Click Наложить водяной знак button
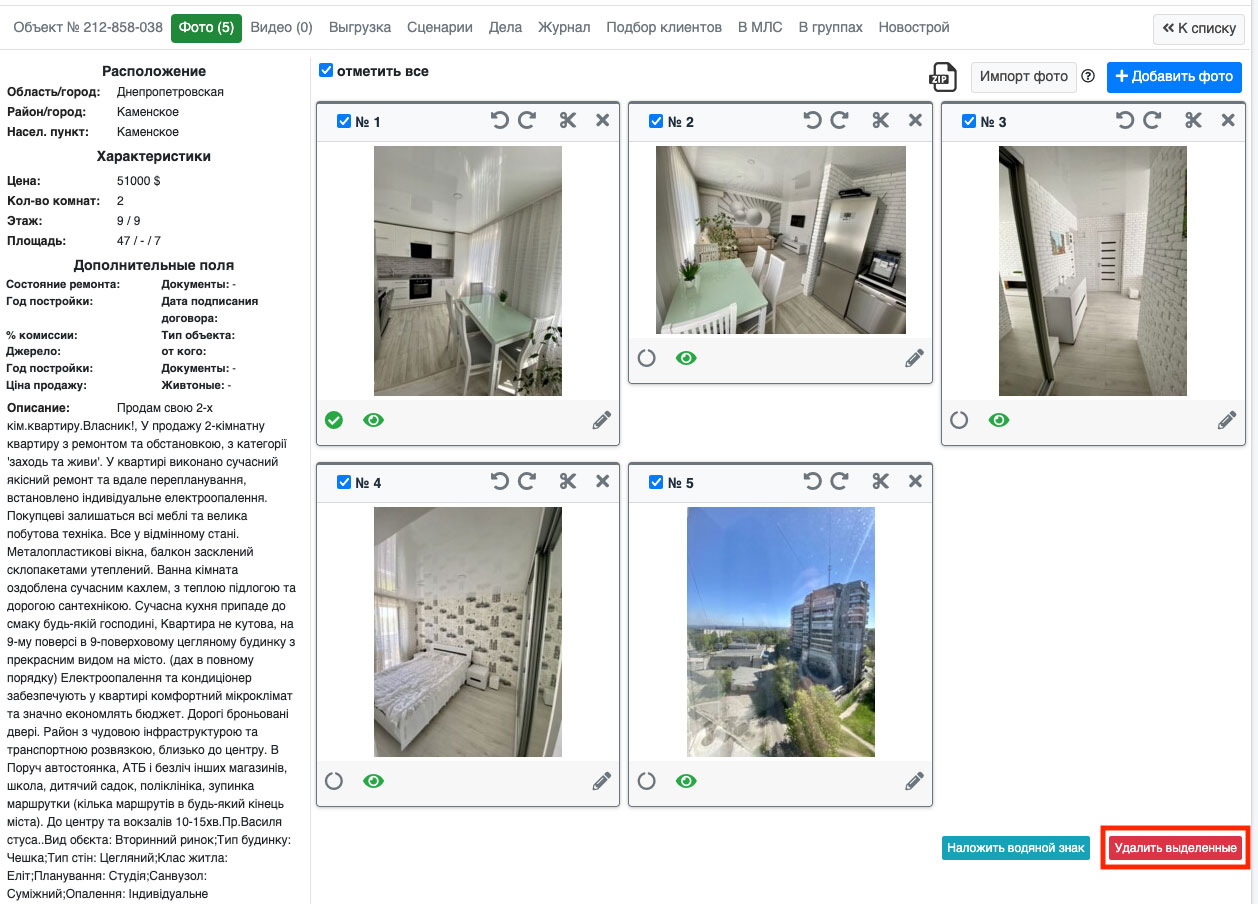Screen dimensions: 1258x904 [1015, 848]
